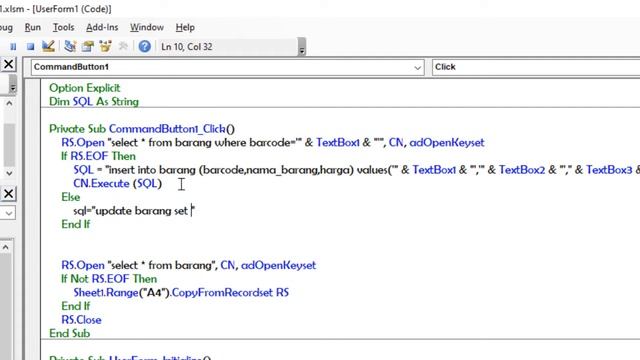This screenshot has width=640, height=360.
Task: Click the first End If line
Action: pyautogui.click(x=76, y=224)
